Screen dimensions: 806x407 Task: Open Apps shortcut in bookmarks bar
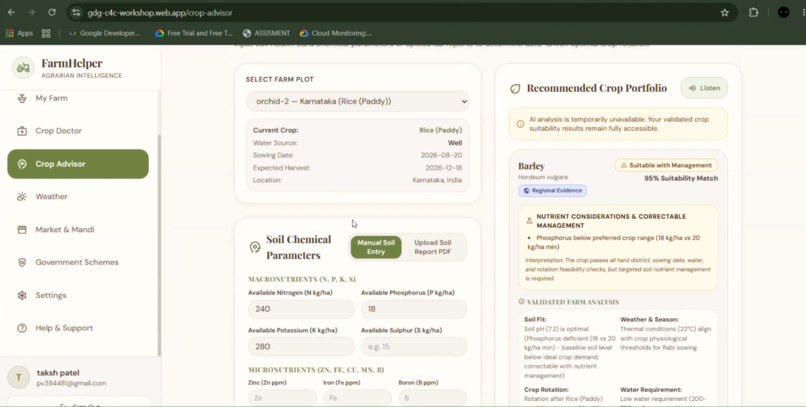click(19, 33)
